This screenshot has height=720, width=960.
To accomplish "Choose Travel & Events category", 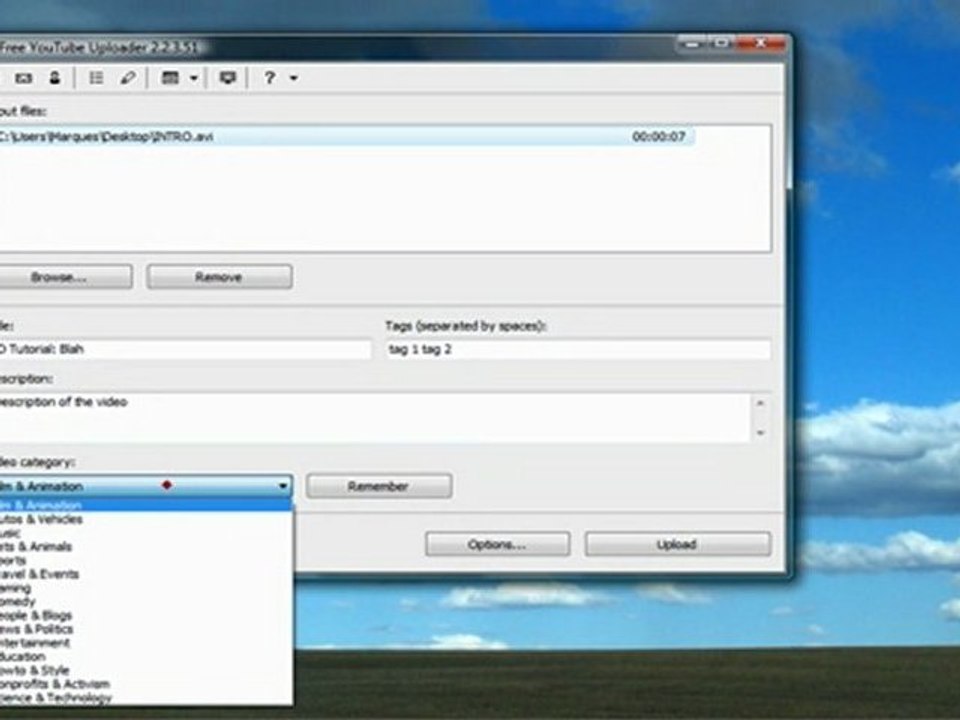I will [x=146, y=574].
